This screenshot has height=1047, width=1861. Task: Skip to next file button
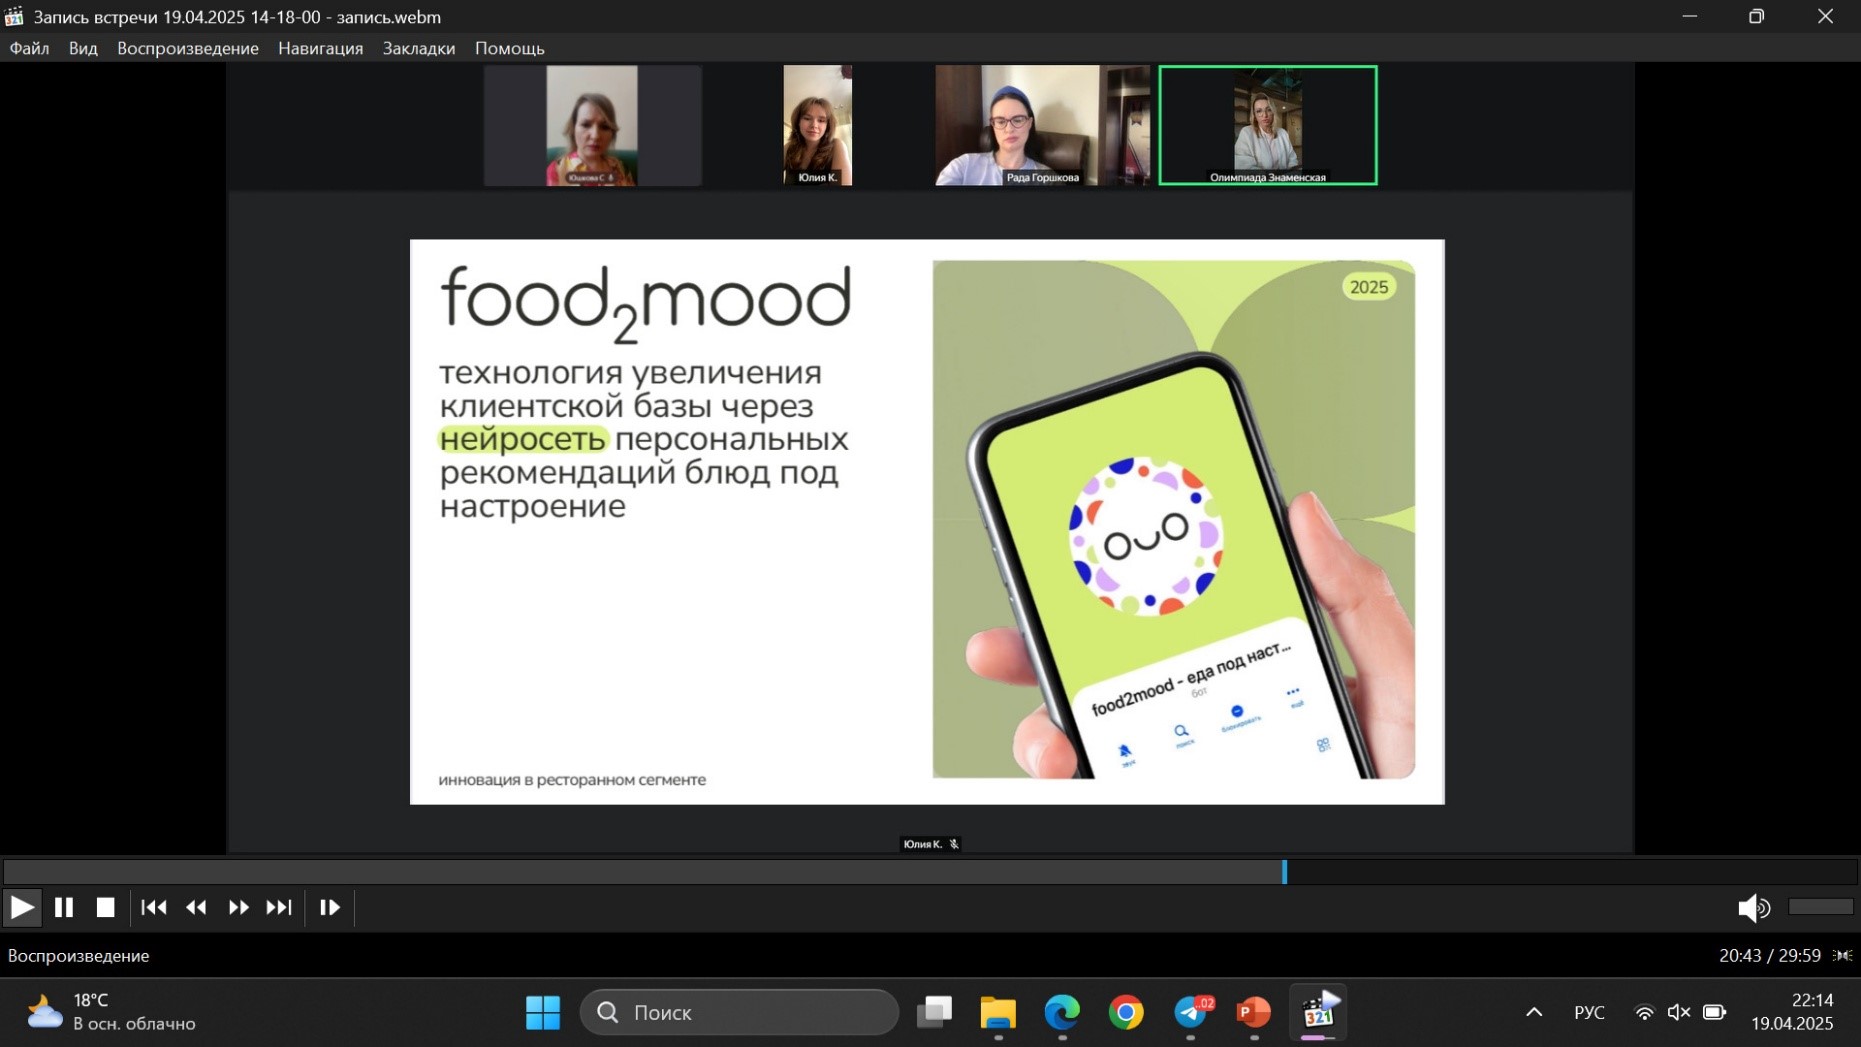tap(279, 908)
